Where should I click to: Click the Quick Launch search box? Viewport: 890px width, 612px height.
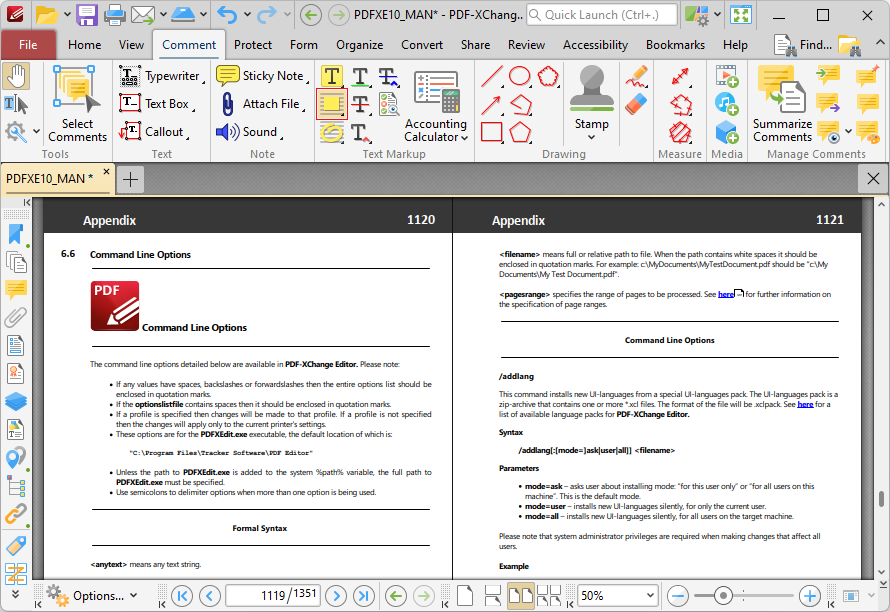click(x=602, y=15)
